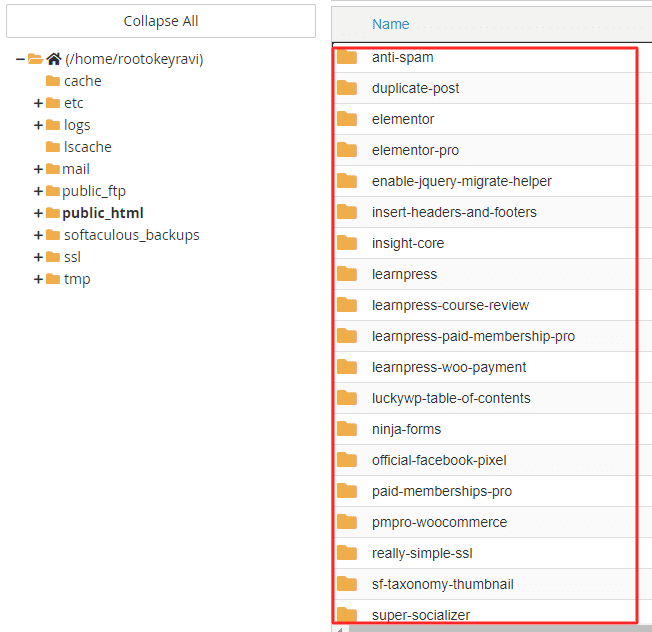Click the cache folder icon in tree
This screenshot has height=632, width=652.
pos(53,81)
